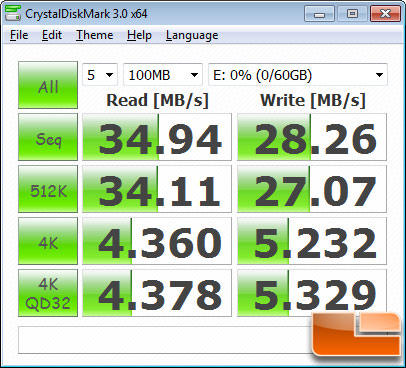The height and width of the screenshot is (368, 406).
Task: Select the 512K write result 27.07
Action: coord(312,189)
